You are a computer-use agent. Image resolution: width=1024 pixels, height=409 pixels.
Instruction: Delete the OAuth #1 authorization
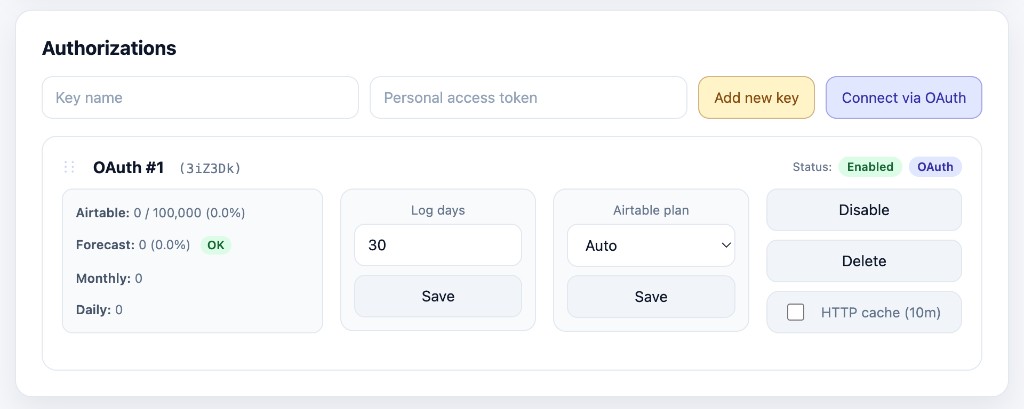click(x=863, y=261)
